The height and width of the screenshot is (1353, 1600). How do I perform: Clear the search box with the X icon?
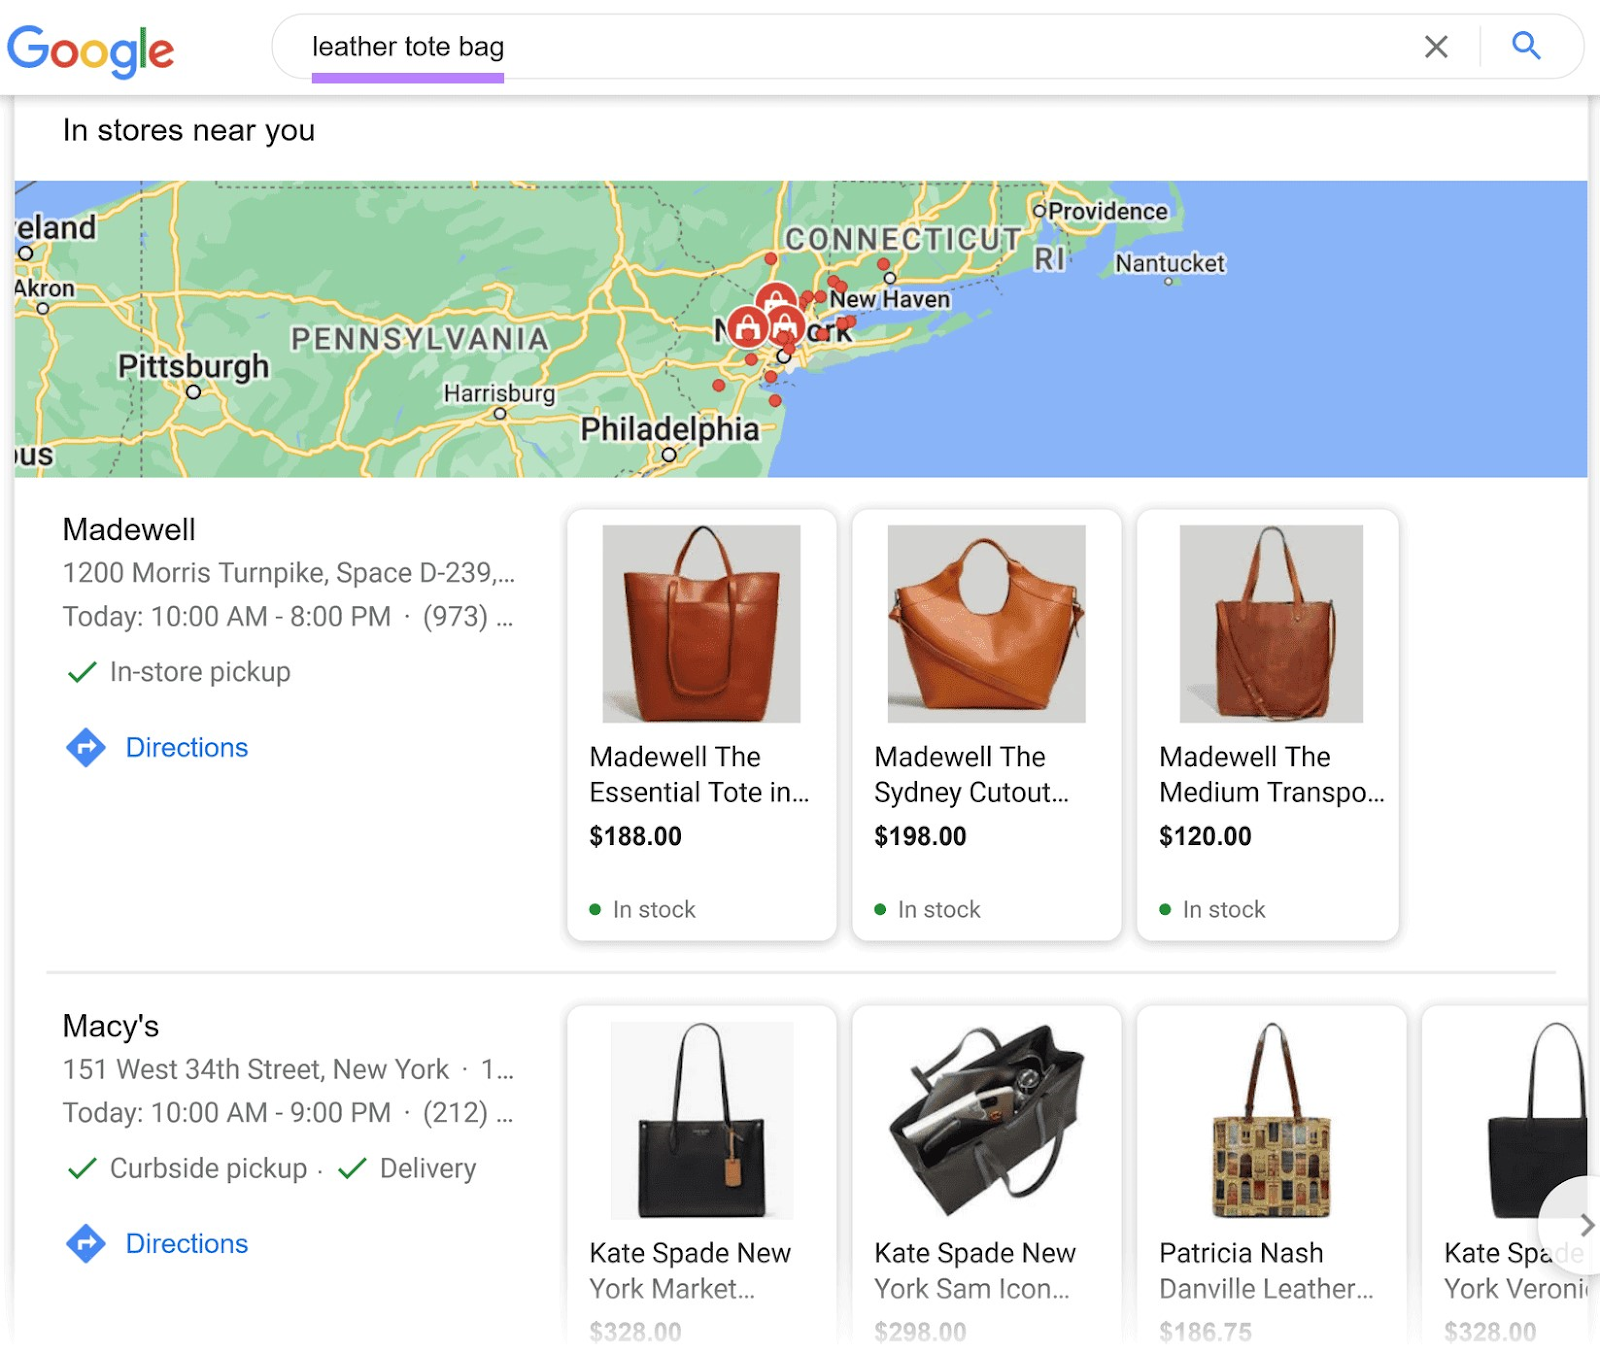1436,46
